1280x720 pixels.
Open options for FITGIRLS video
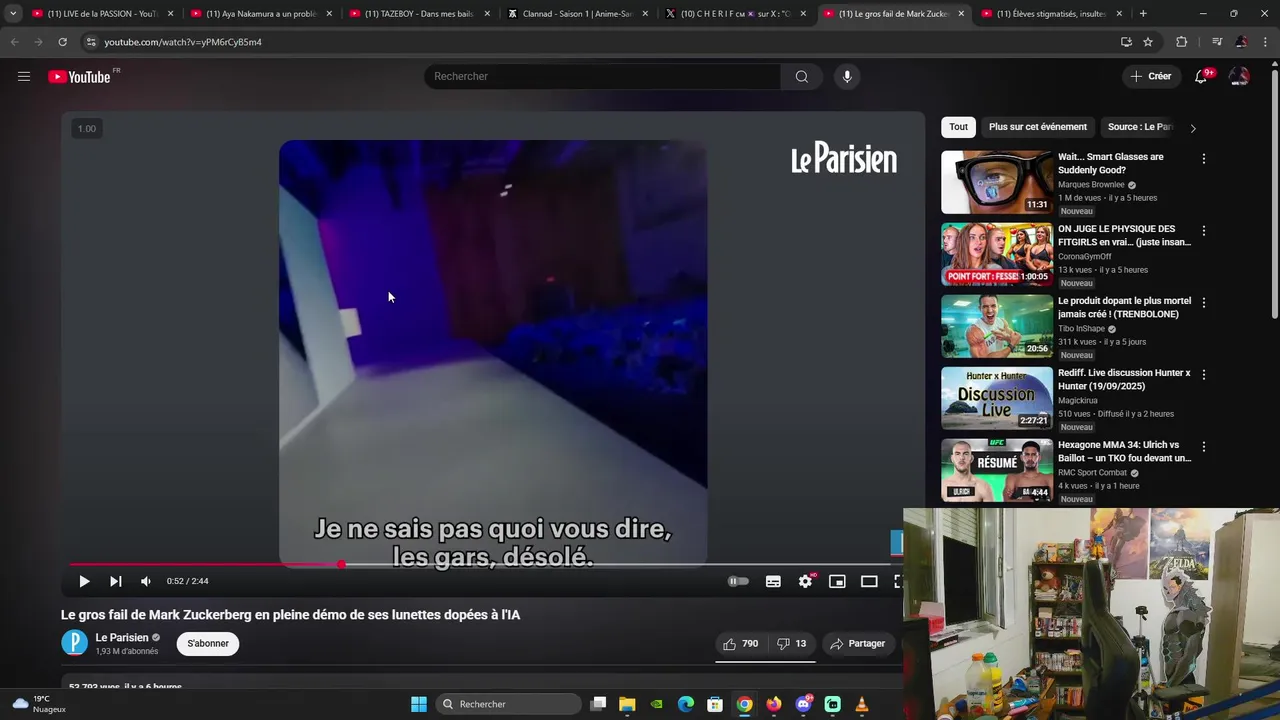click(1204, 231)
